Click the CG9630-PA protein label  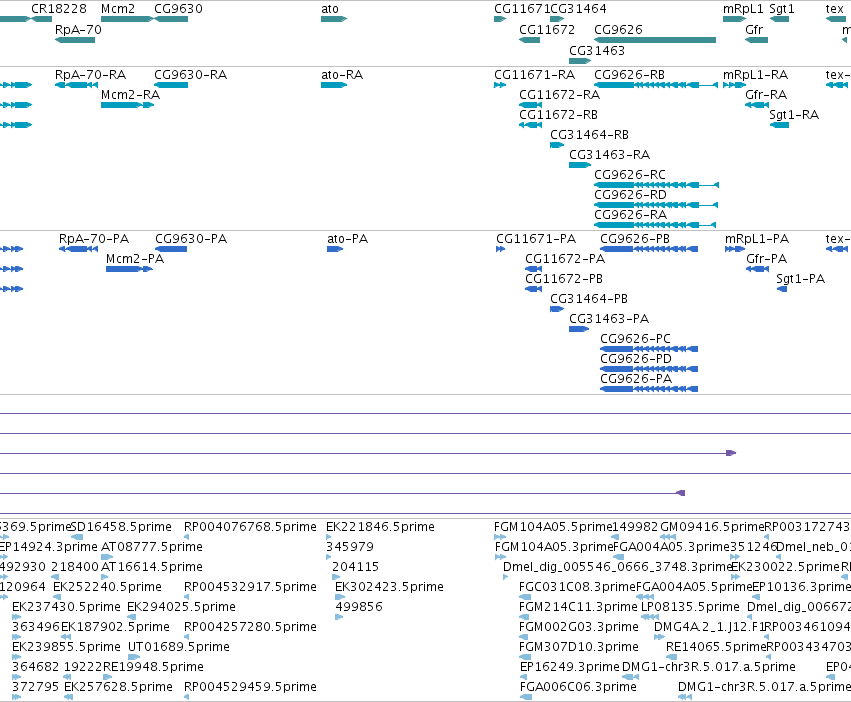click(x=191, y=239)
